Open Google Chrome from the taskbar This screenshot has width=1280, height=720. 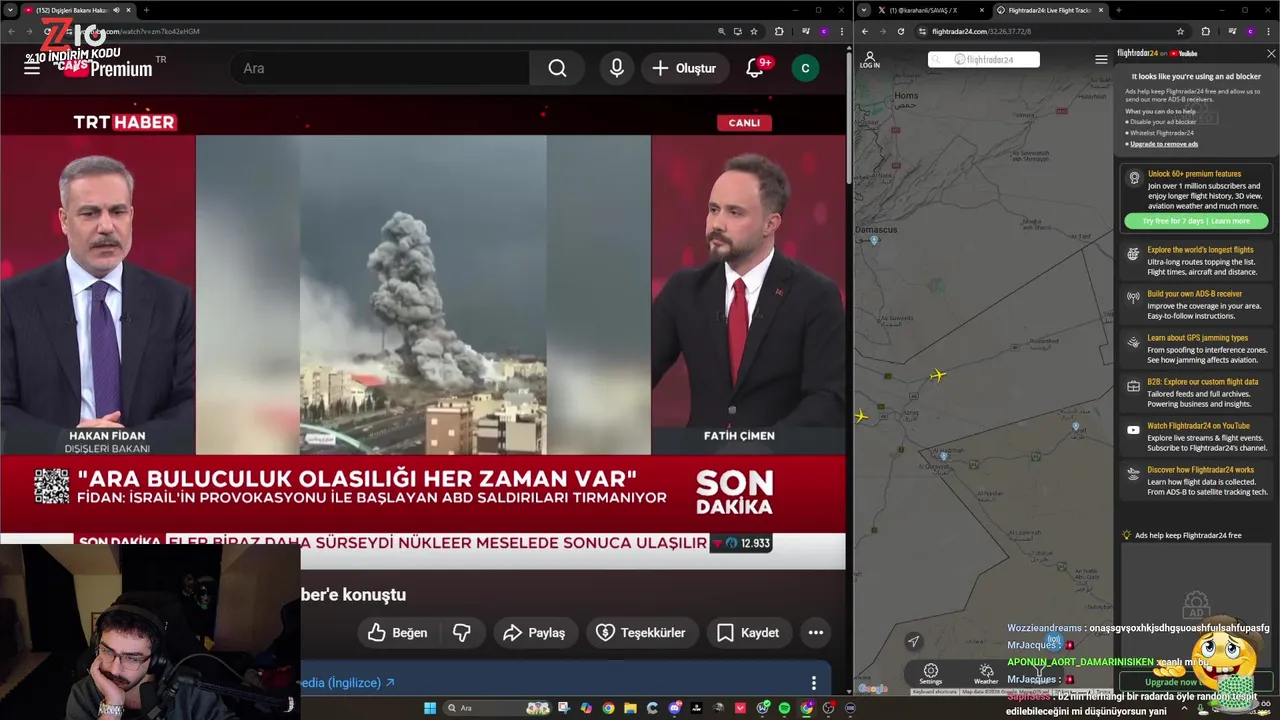[x=608, y=708]
